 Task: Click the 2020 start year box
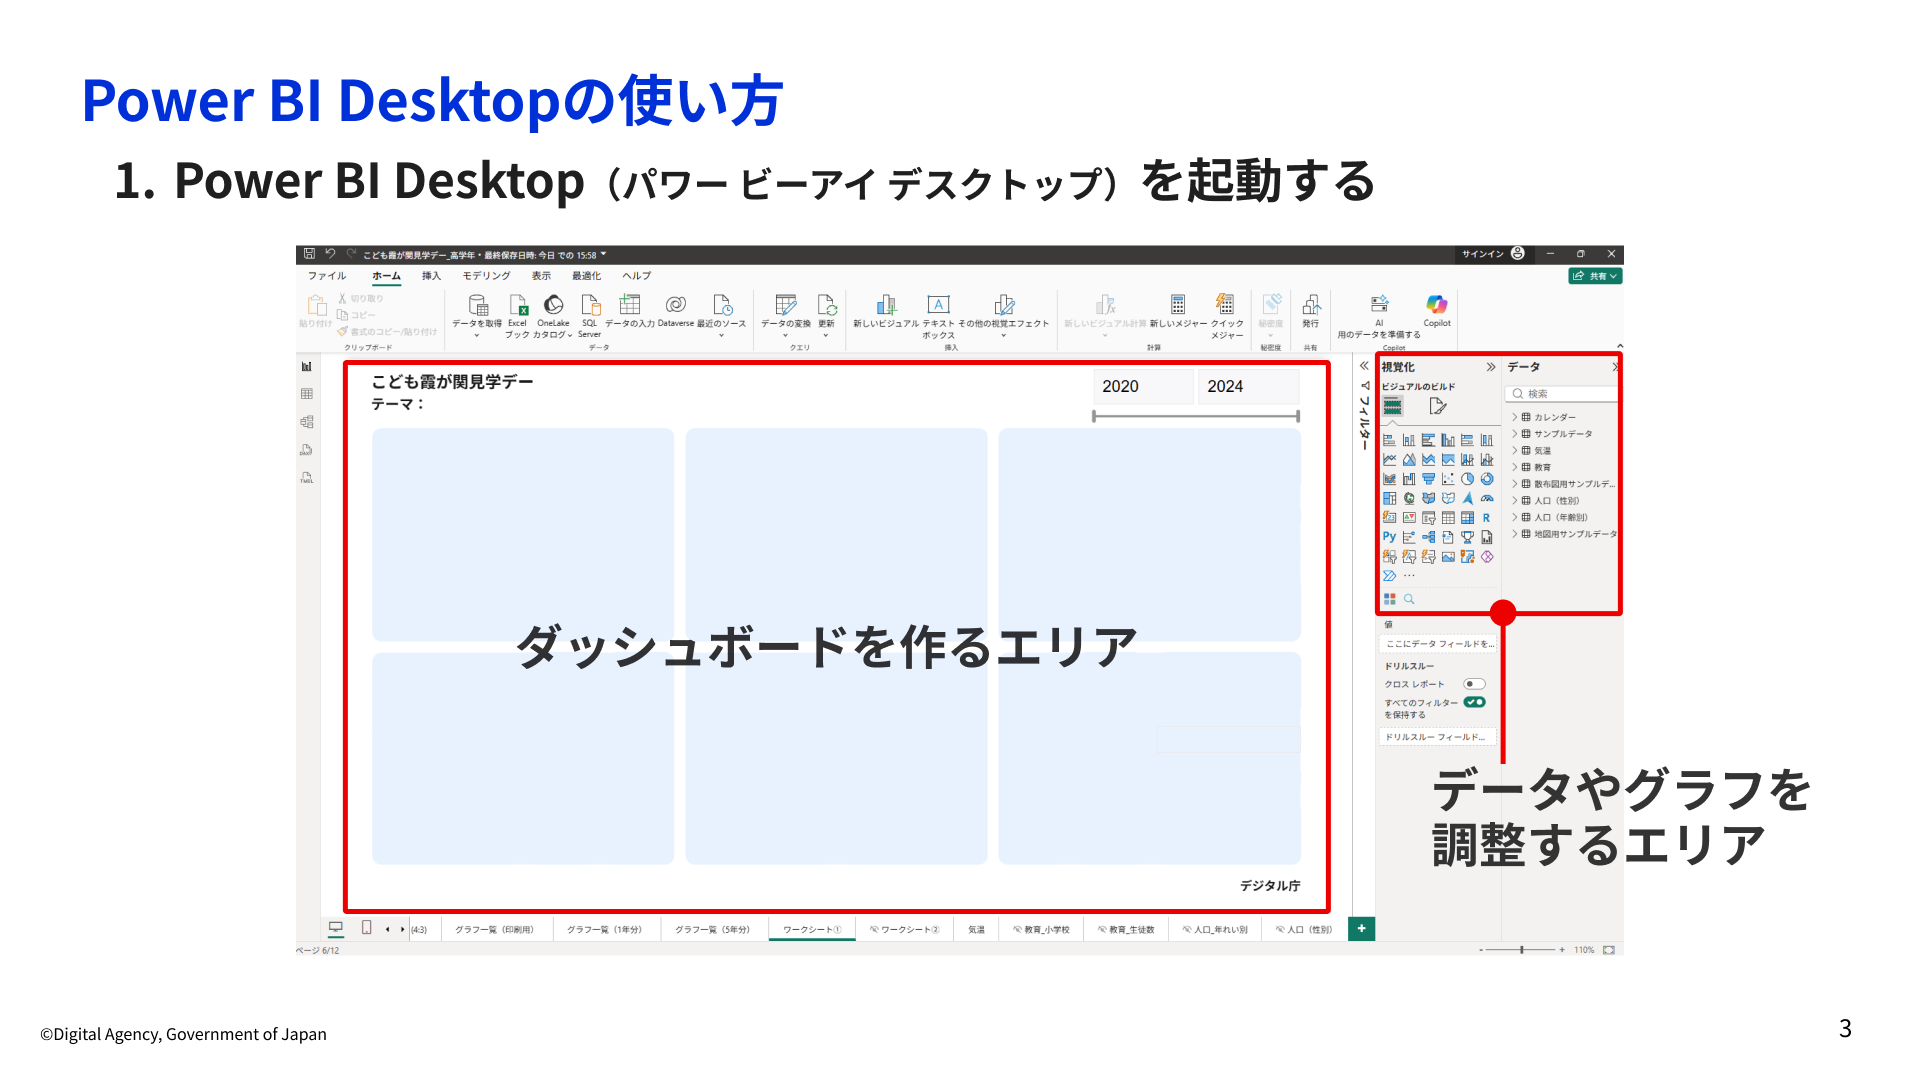coord(1143,387)
